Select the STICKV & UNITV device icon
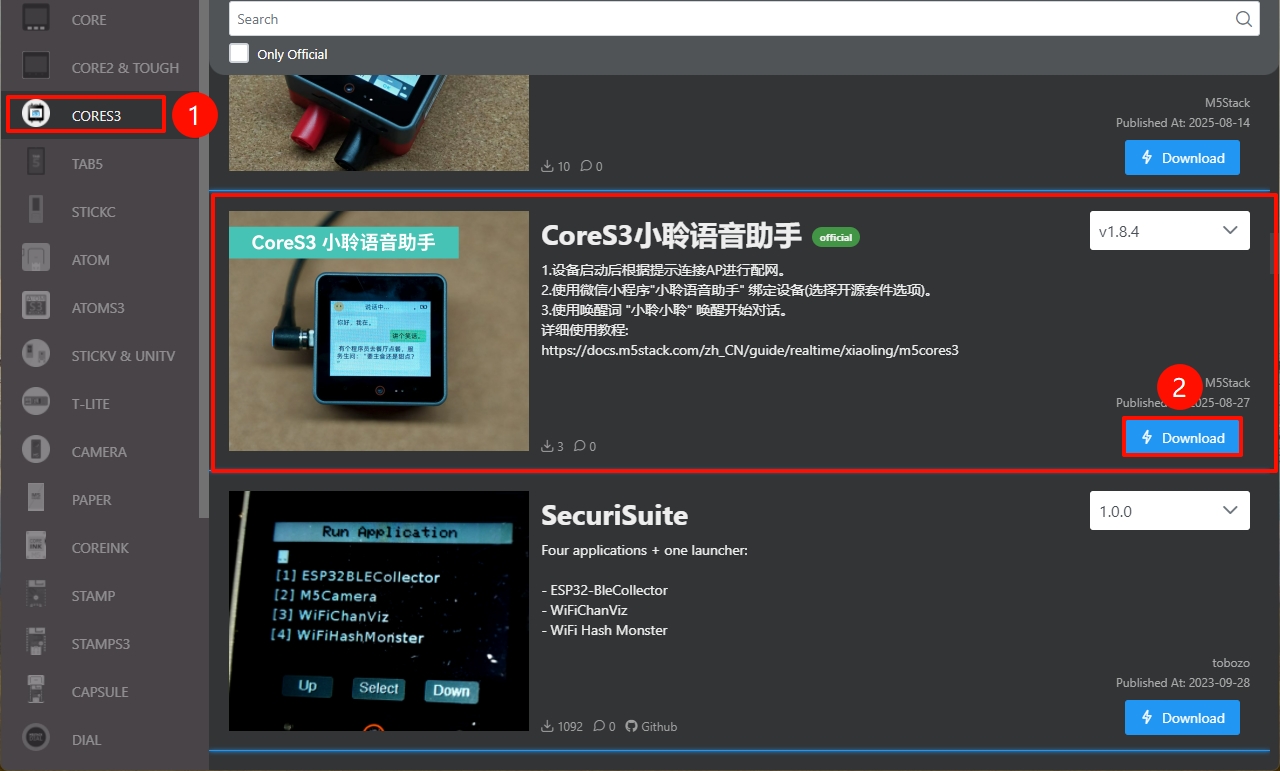This screenshot has width=1280, height=771. [36, 355]
